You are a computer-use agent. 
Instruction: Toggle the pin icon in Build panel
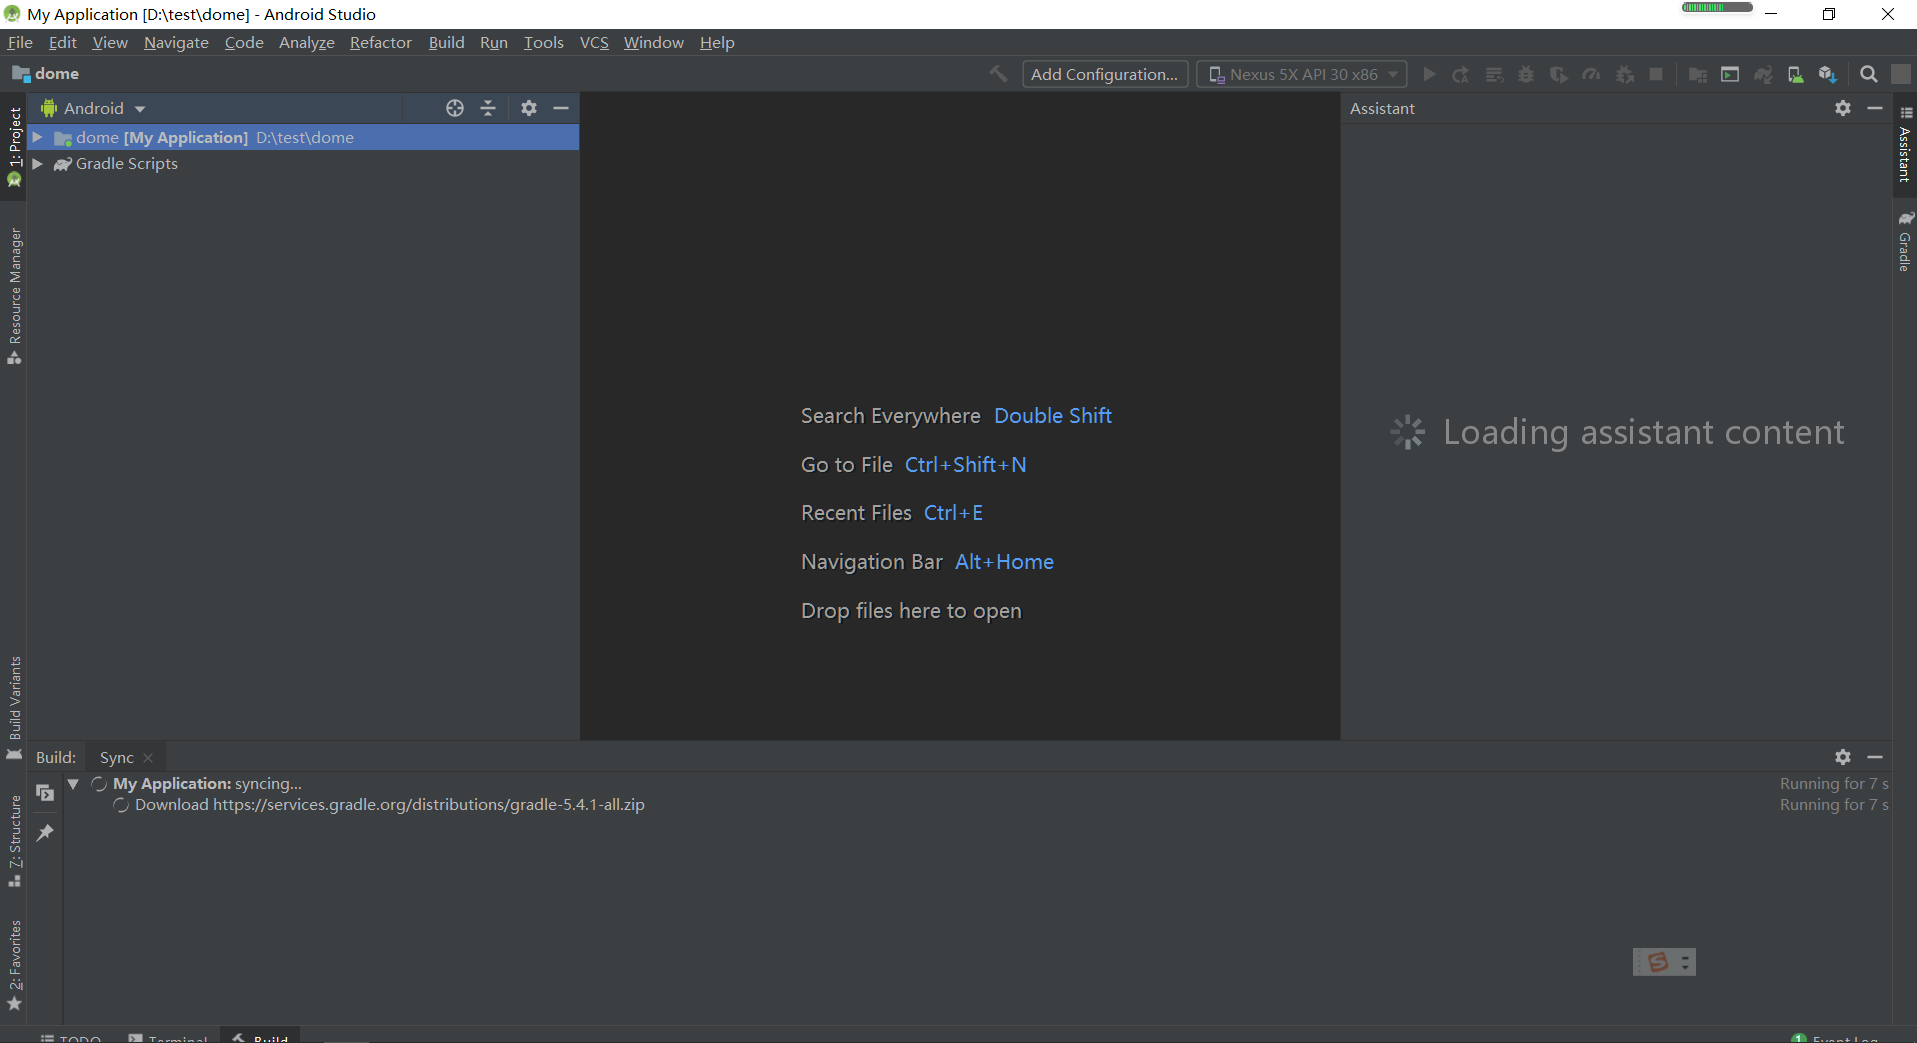coord(45,832)
